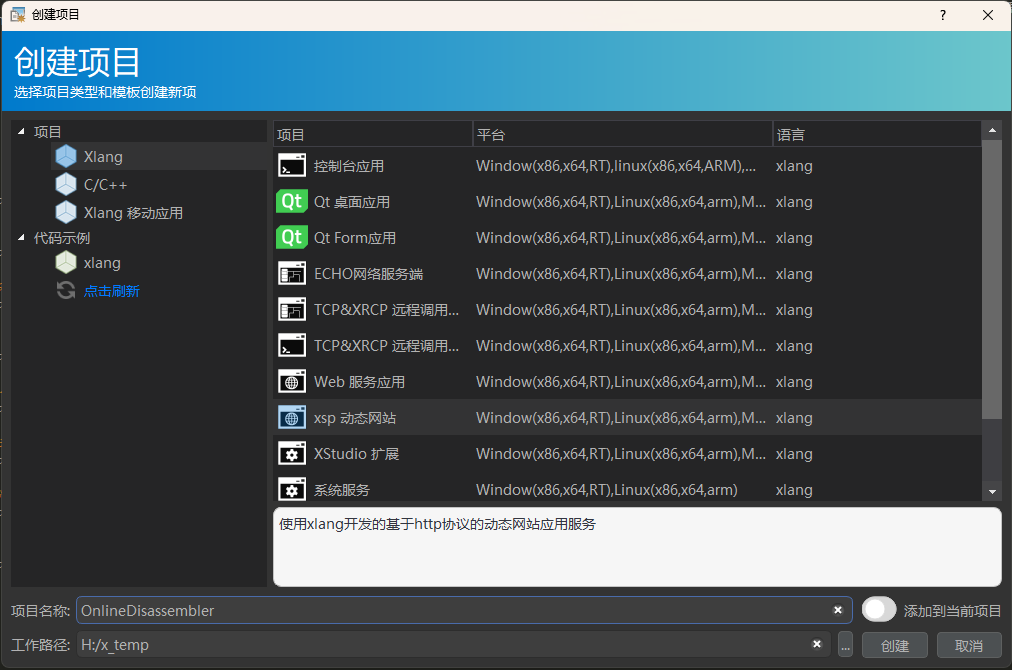Select the xsp 动态网站 template name
Image resolution: width=1012 pixels, height=670 pixels.
(355, 418)
